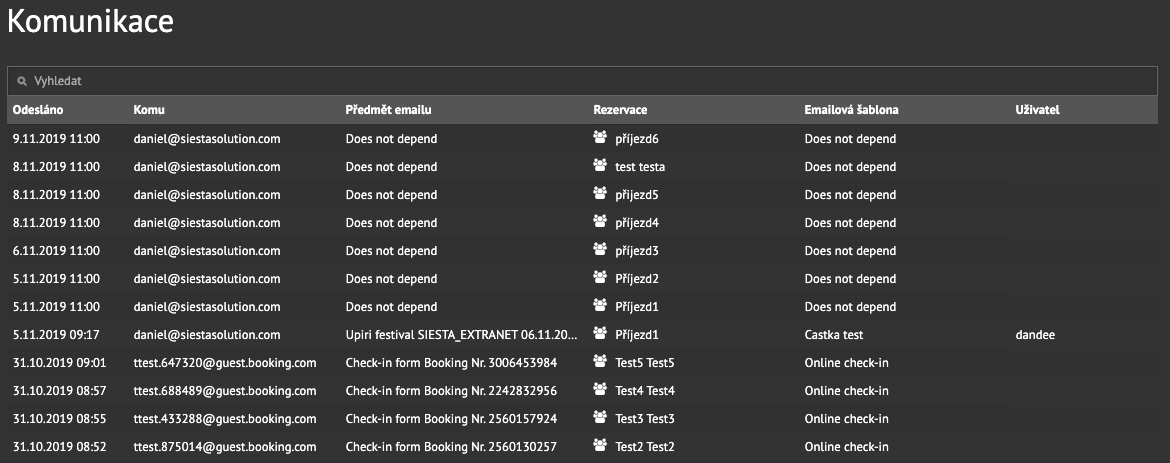This screenshot has height=463, width=1170.
Task: Click the group icon beside Test2 Test2
Action: (x=600, y=445)
